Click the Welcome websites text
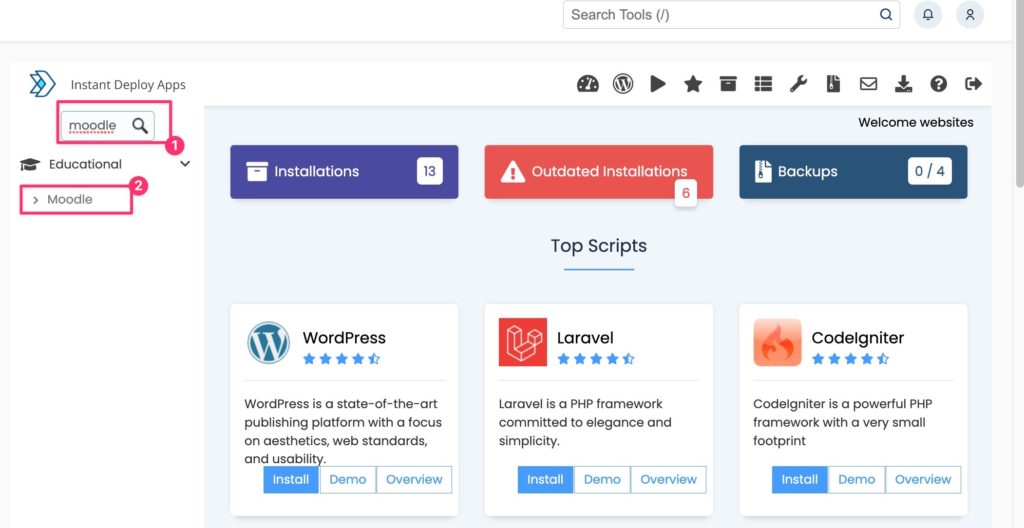Image resolution: width=1024 pixels, height=528 pixels. pyautogui.click(x=916, y=122)
